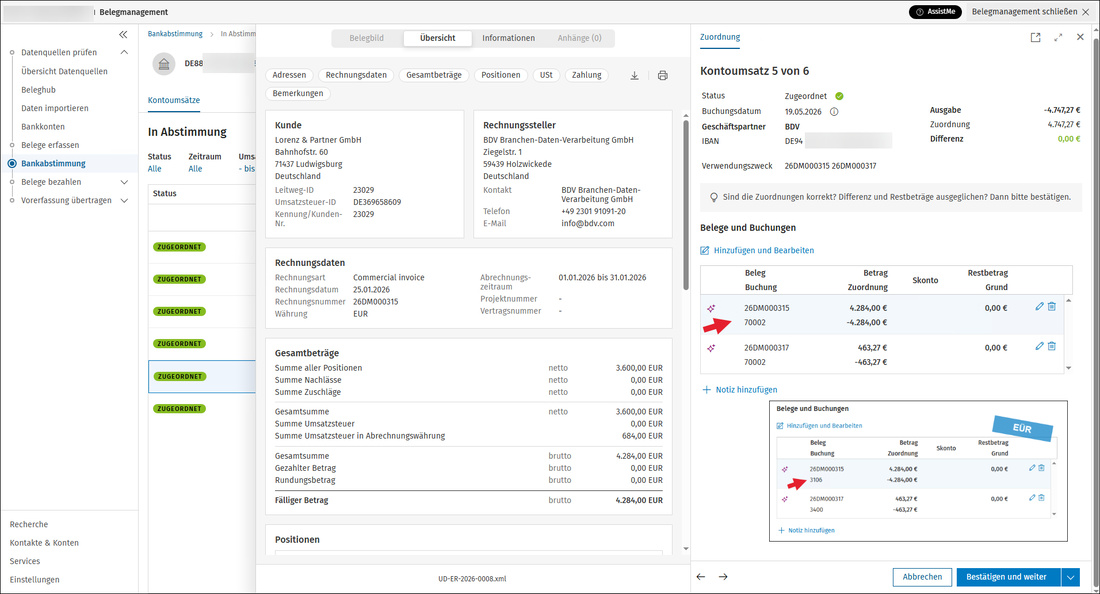1100x594 pixels.
Task: Maximize the Zuordnung panel
Action: point(1058,37)
